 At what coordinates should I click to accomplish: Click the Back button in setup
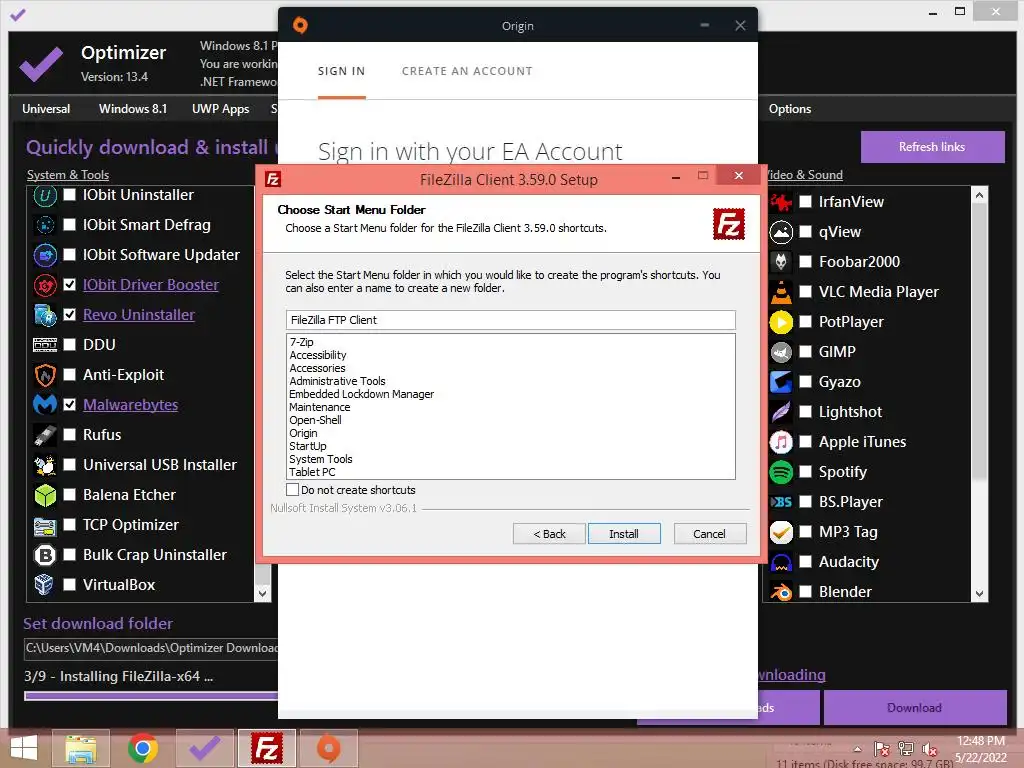[549, 534]
